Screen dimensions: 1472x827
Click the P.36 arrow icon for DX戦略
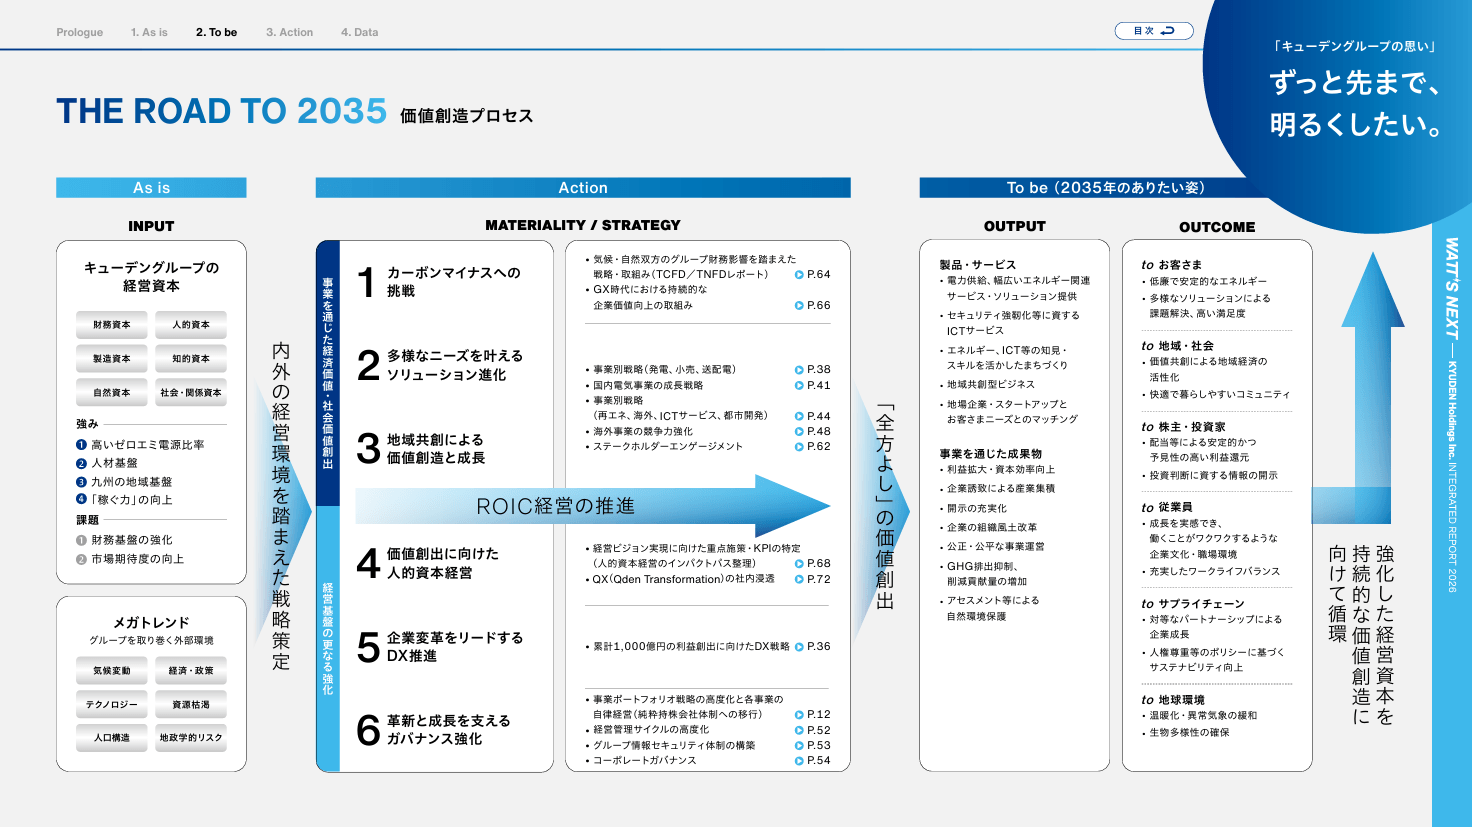tap(799, 647)
